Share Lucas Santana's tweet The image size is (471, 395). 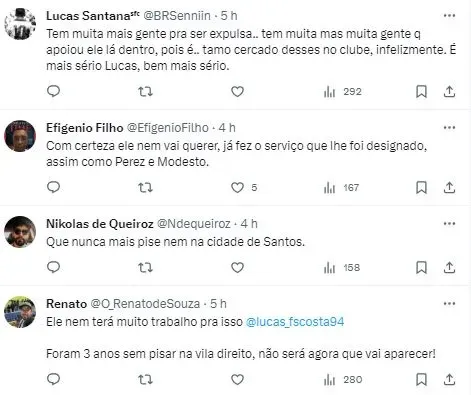coord(449,92)
